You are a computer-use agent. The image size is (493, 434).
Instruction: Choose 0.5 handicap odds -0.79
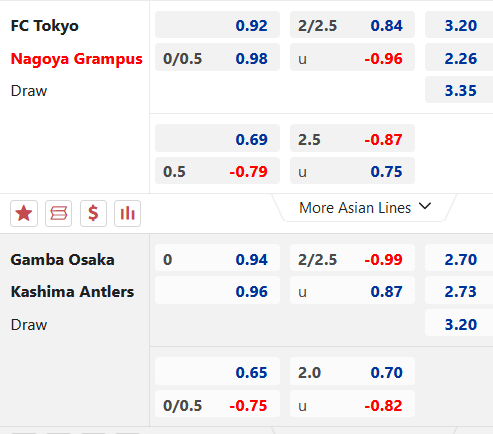point(217,171)
